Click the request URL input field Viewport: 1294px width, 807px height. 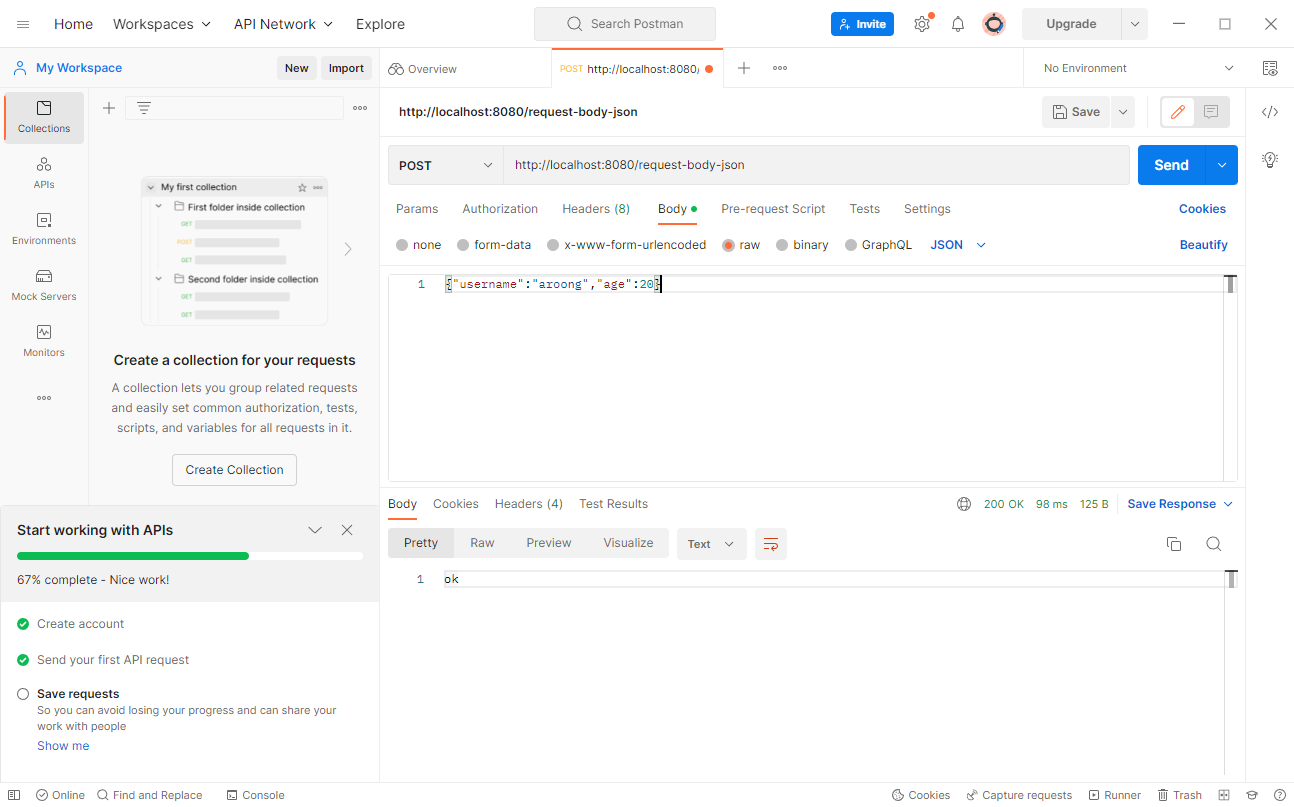click(x=816, y=165)
